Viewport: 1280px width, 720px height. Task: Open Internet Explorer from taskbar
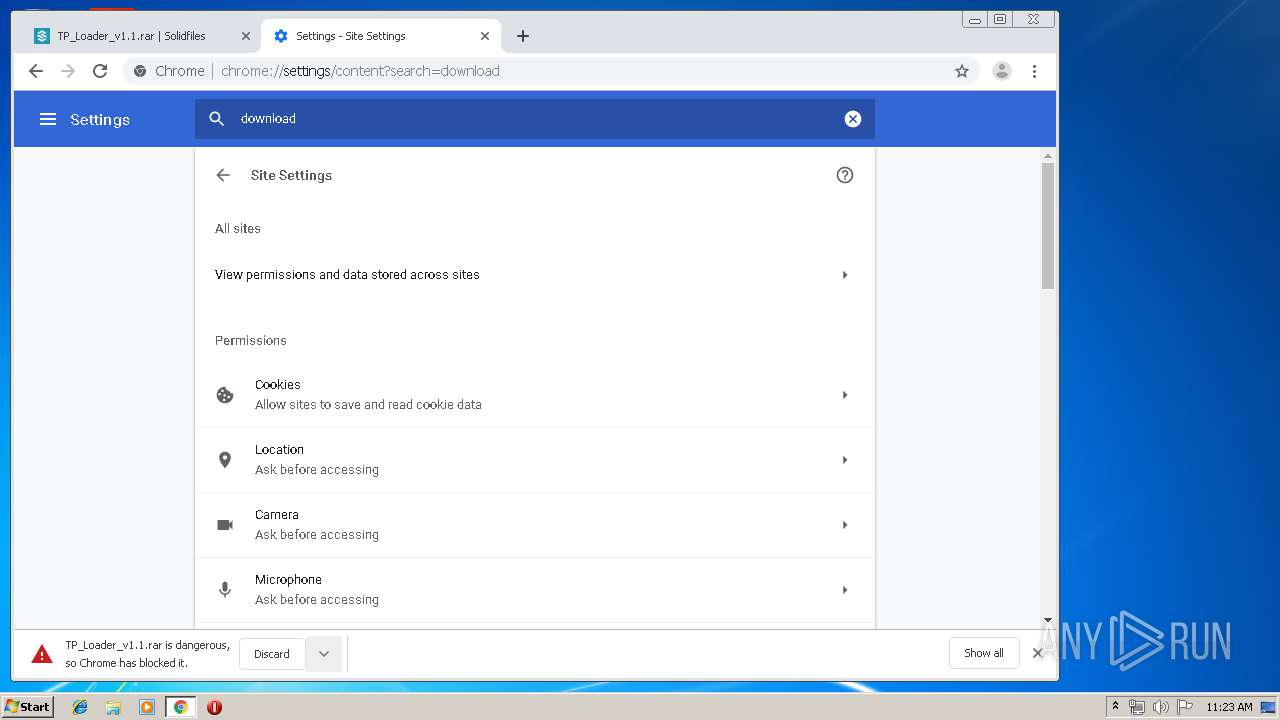pyautogui.click(x=80, y=707)
